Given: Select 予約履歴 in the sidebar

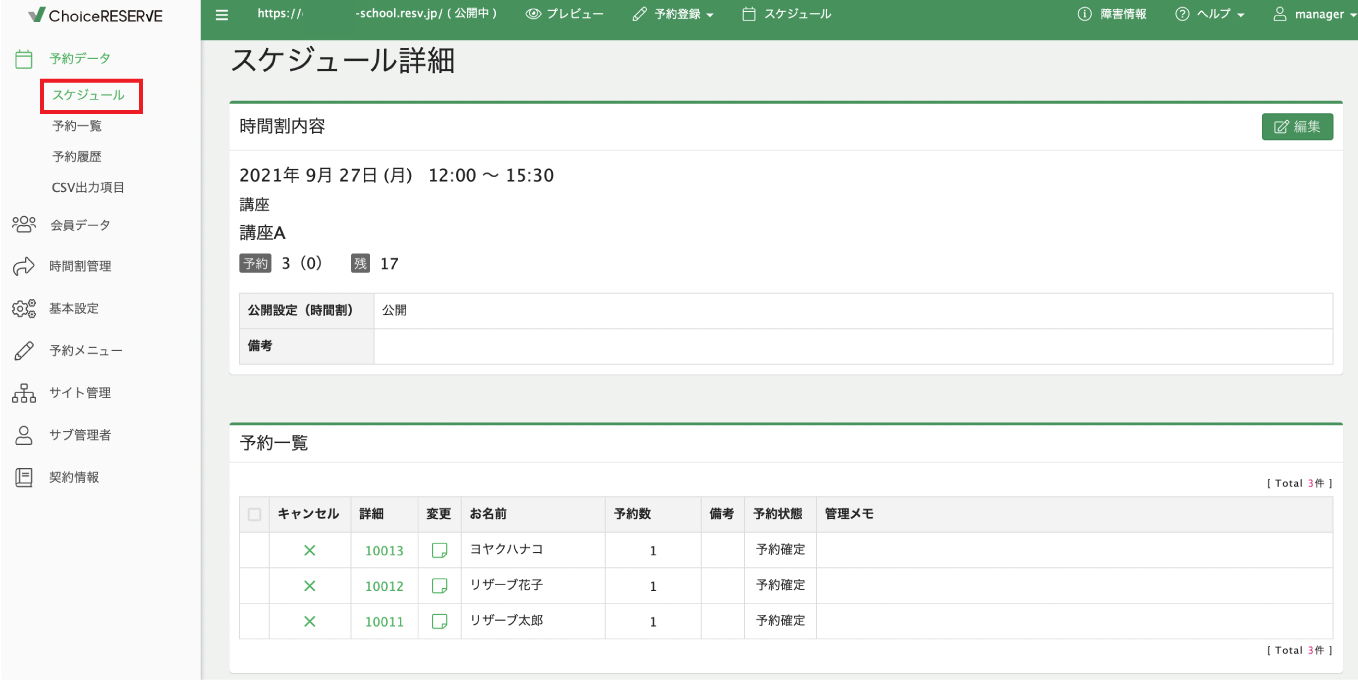Looking at the screenshot, I should 77,157.
